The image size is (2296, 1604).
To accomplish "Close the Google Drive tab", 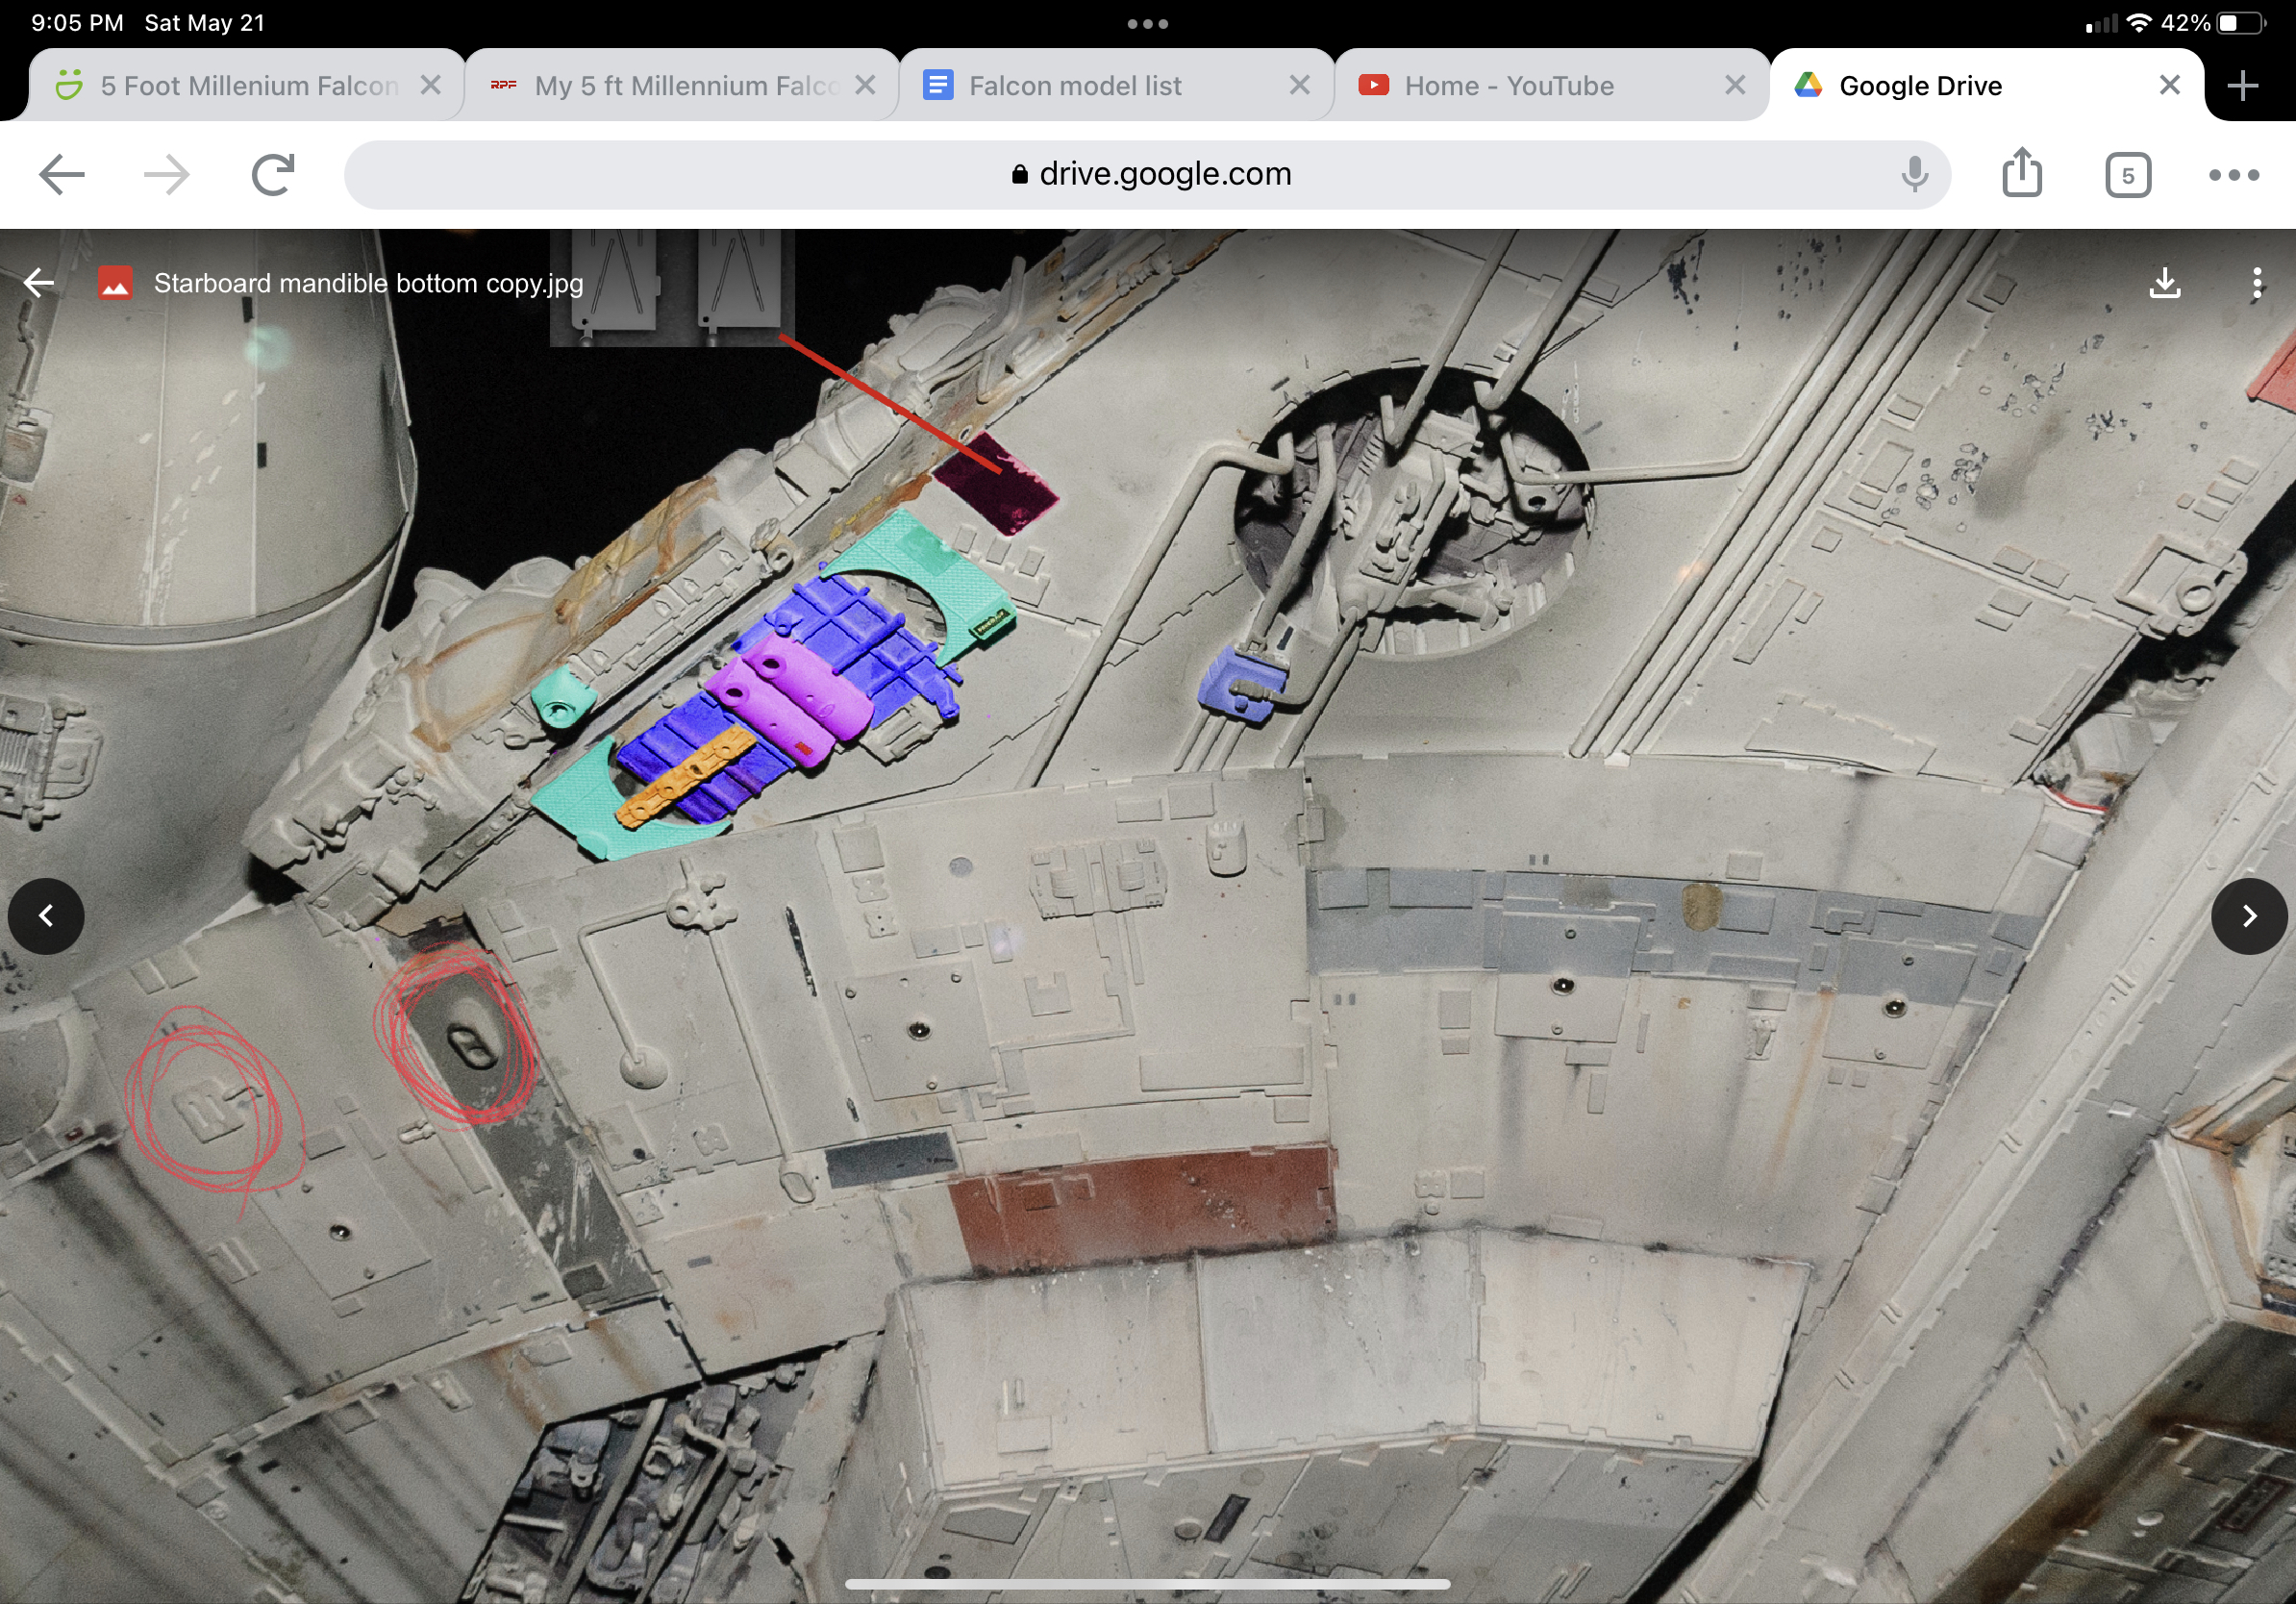I will pyautogui.click(x=2170, y=86).
